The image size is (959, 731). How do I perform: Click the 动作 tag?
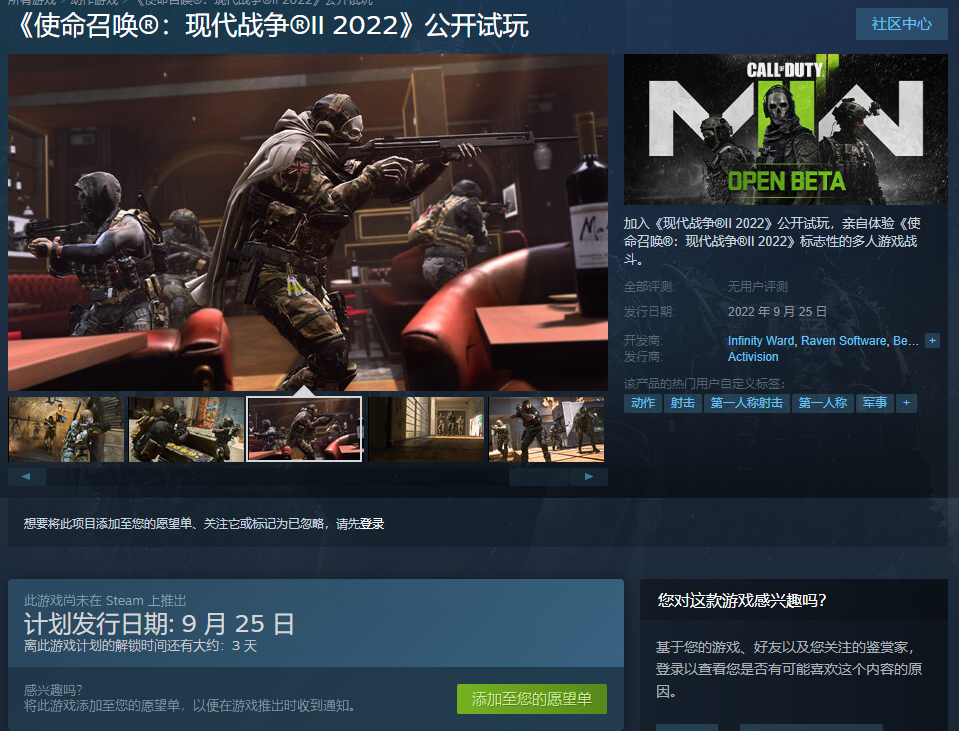[643, 403]
